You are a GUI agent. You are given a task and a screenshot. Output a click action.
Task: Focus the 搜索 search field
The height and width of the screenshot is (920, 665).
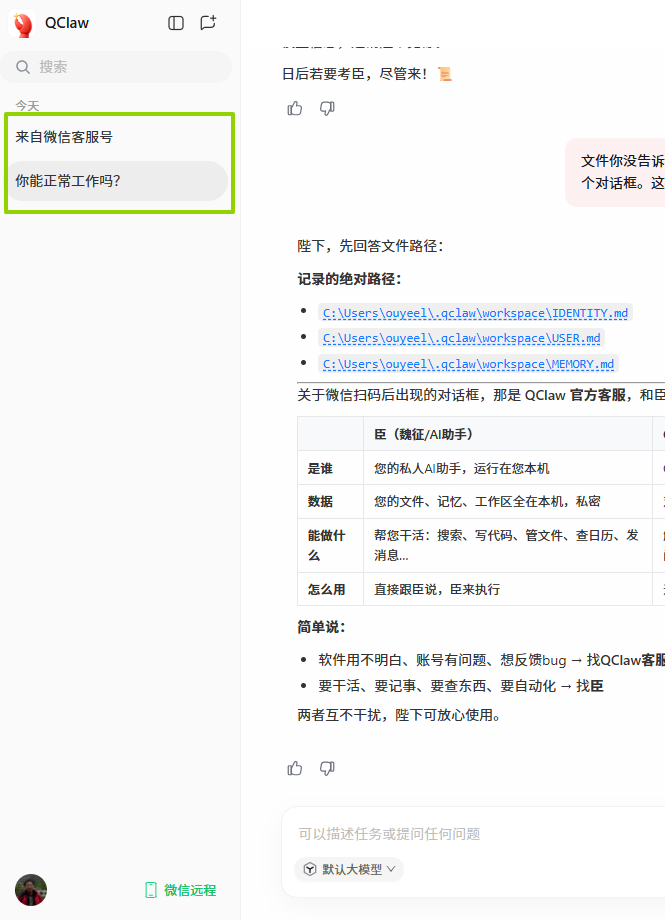116,67
